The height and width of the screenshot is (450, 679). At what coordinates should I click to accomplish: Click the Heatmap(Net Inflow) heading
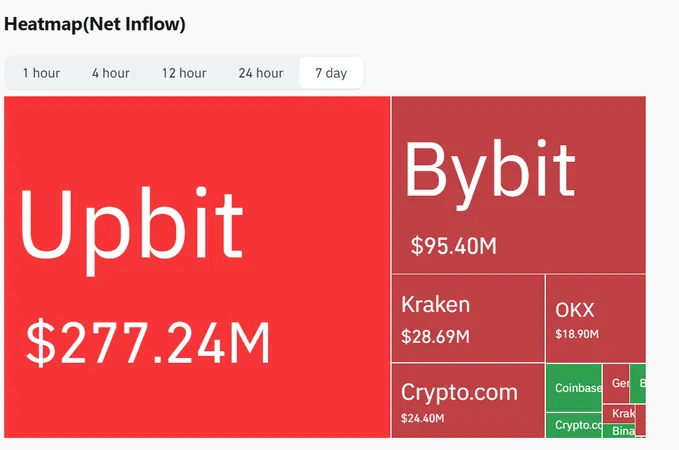(x=95, y=24)
